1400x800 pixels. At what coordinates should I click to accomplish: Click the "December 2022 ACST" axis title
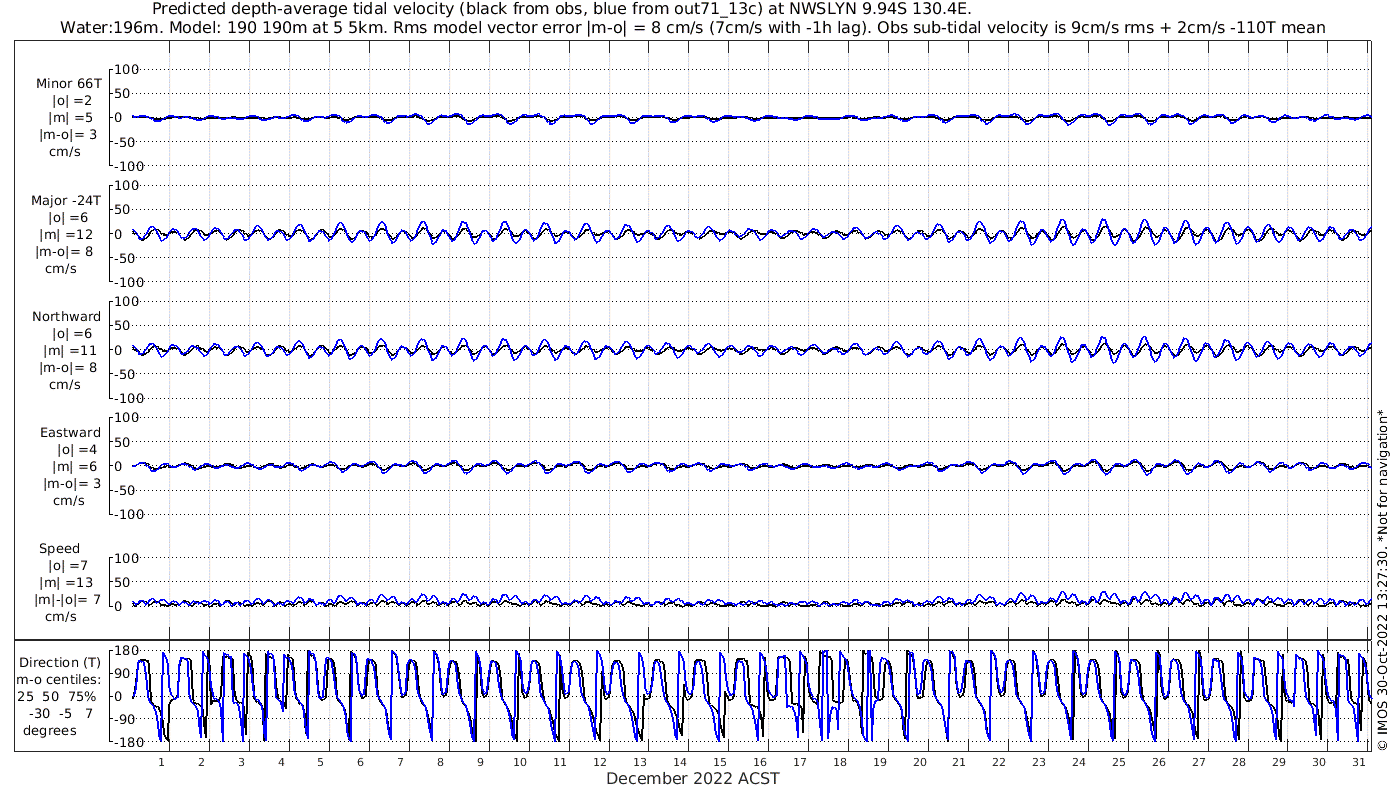click(693, 778)
